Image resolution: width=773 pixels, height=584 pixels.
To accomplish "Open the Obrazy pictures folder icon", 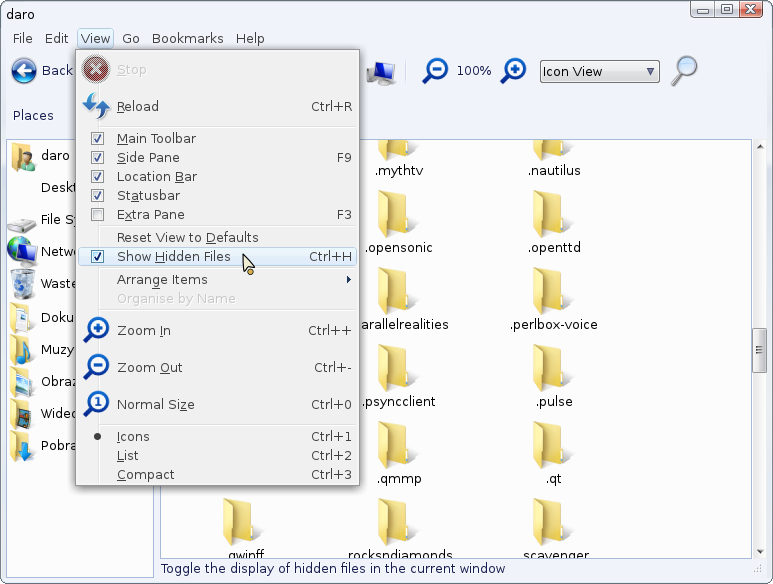I will [x=21, y=381].
